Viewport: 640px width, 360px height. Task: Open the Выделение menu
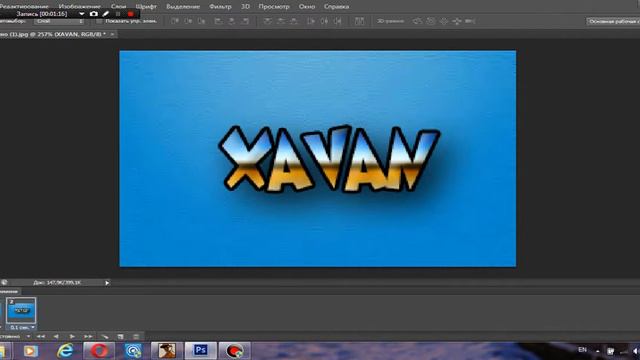coord(183,6)
